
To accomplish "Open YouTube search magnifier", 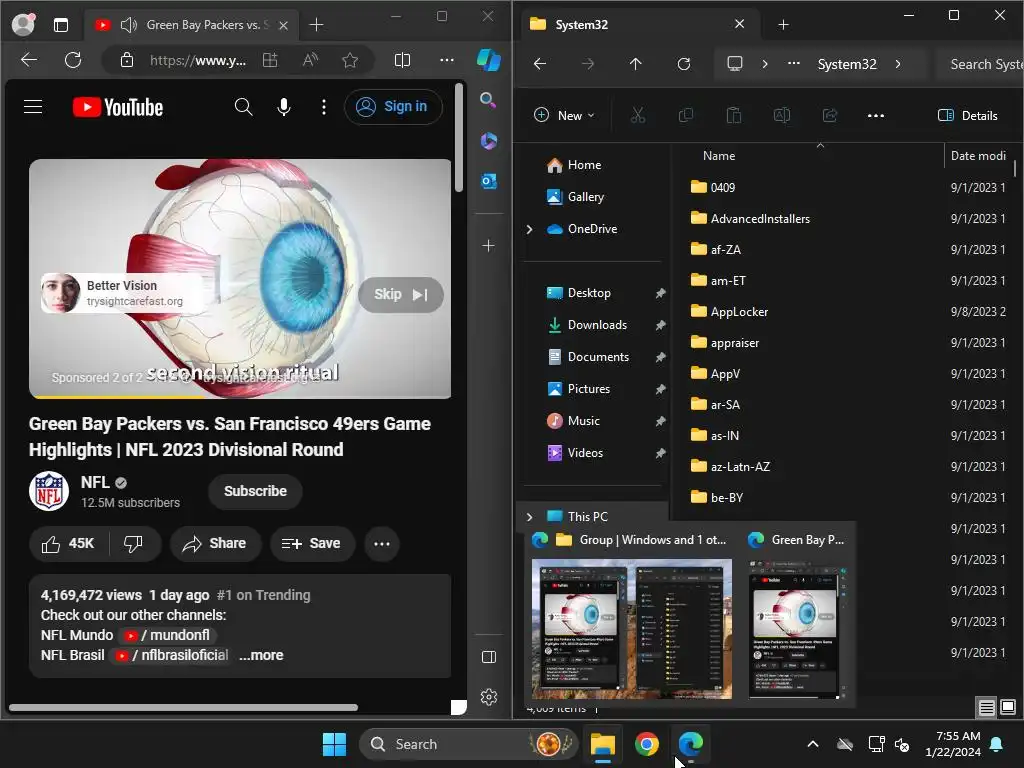I will coord(243,106).
